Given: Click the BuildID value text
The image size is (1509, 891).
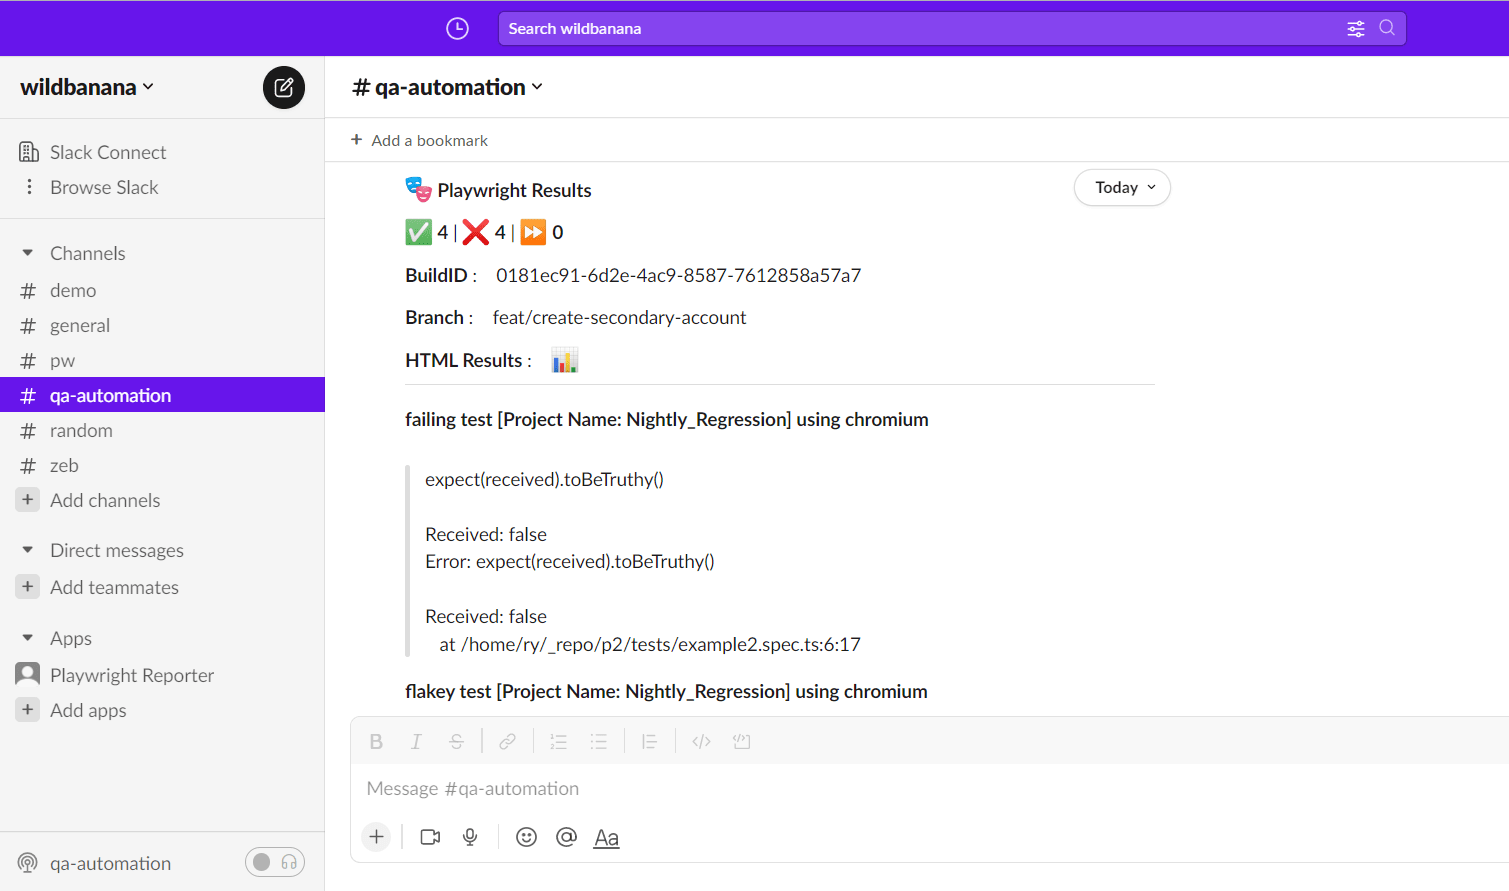Looking at the screenshot, I should coord(678,275).
